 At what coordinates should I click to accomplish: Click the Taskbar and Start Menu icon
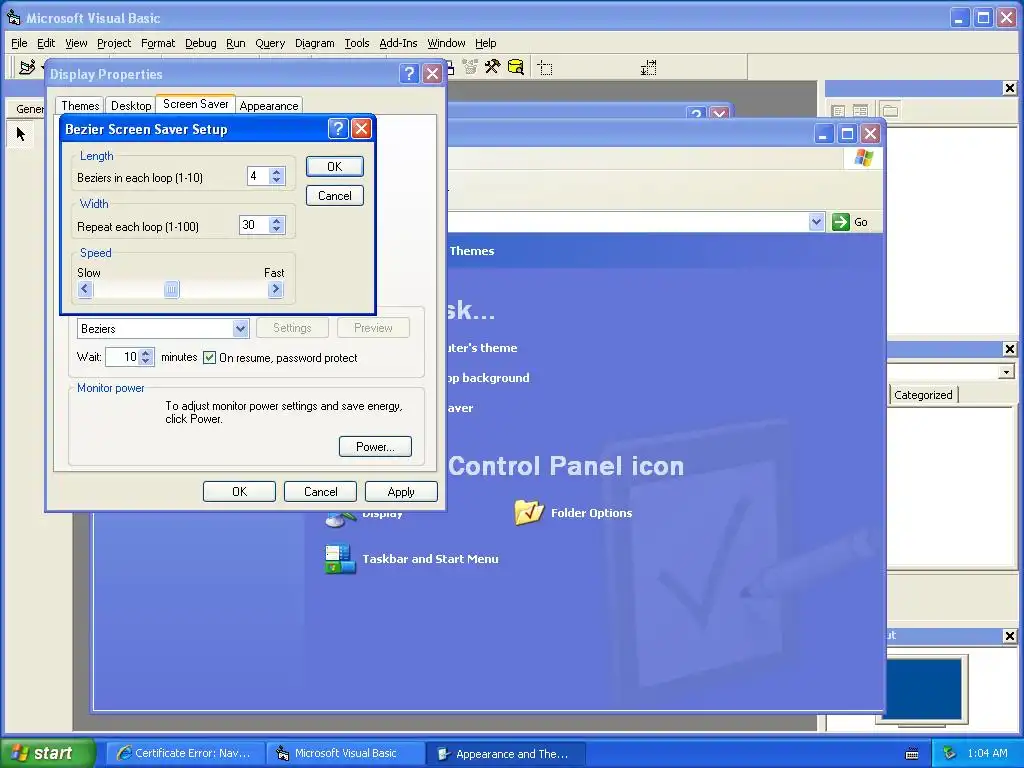click(340, 559)
